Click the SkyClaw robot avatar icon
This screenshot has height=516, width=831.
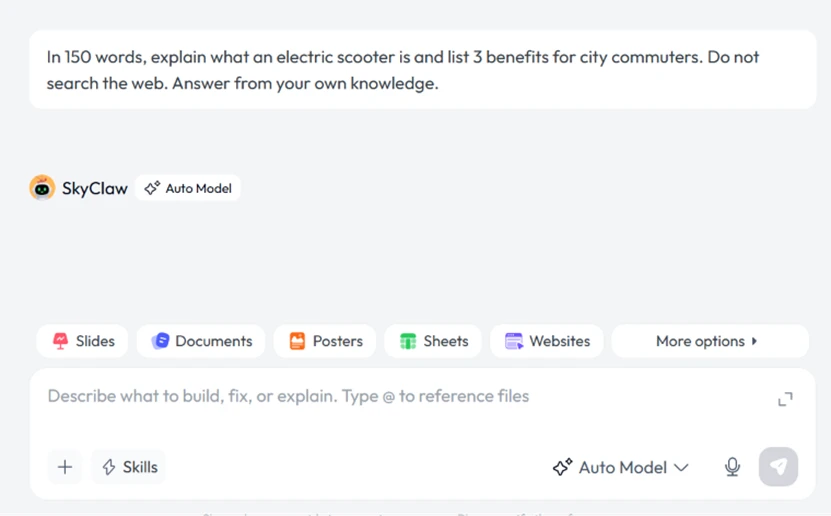(42, 188)
